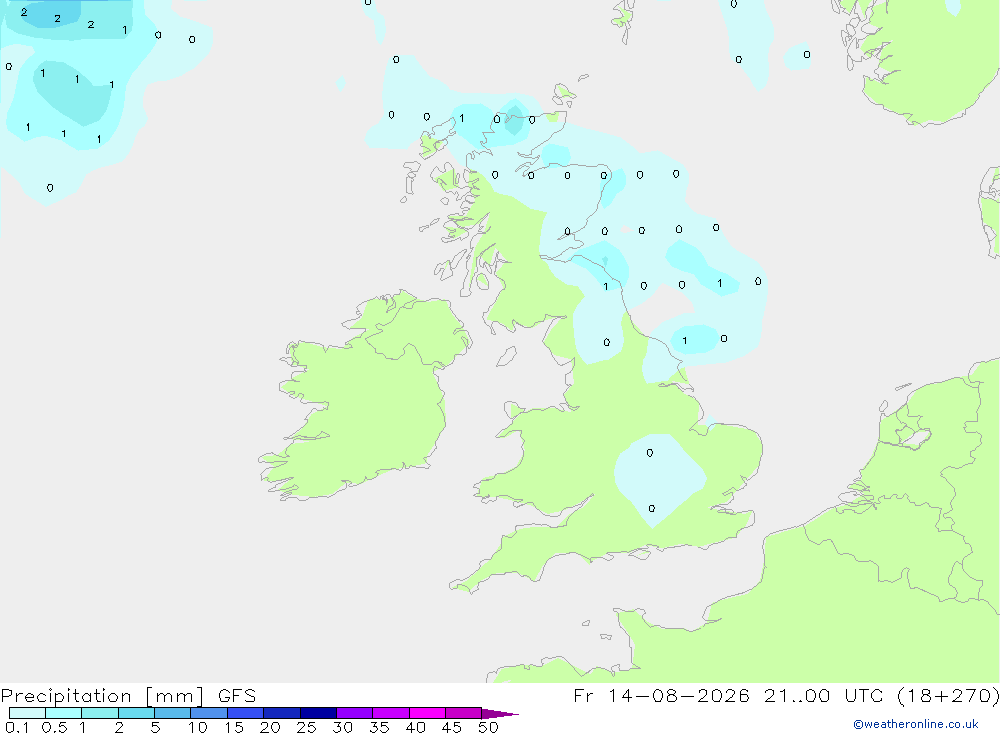The image size is (1000, 733).
Task: Pick the 5–10 mm blue legend swatch
Action: 173,713
